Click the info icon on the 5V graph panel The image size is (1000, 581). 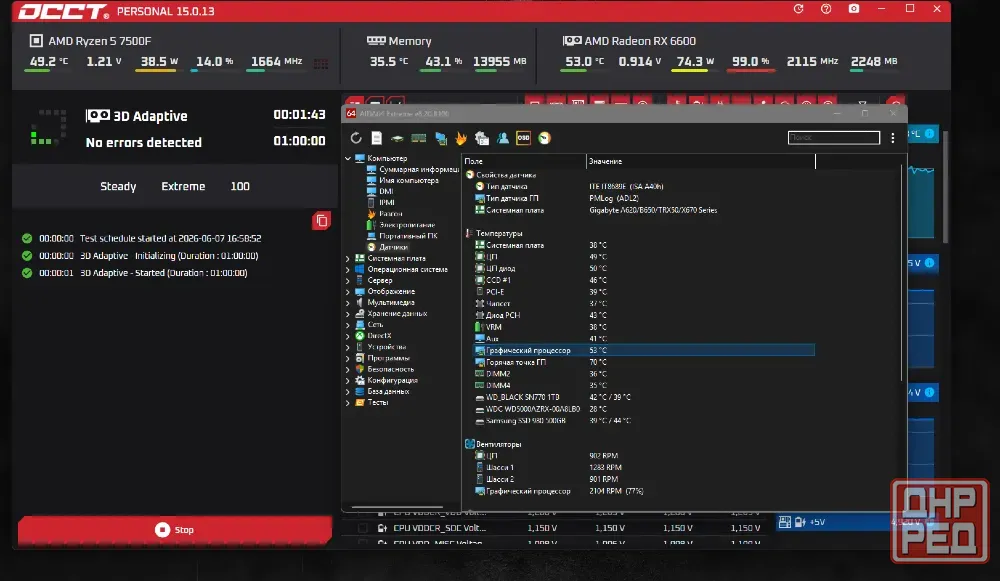coord(929,263)
